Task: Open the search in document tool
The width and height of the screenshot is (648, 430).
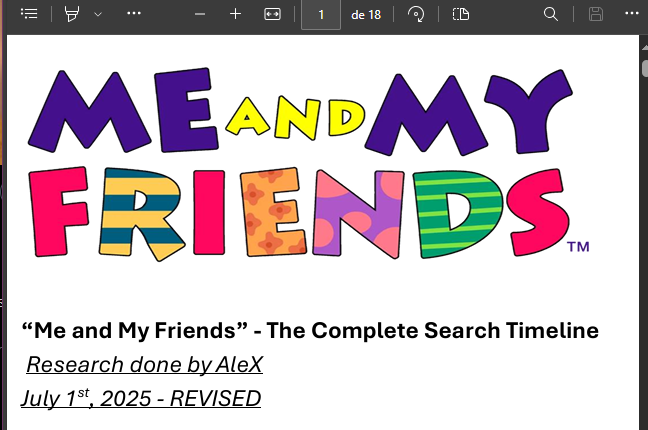Action: coord(550,14)
